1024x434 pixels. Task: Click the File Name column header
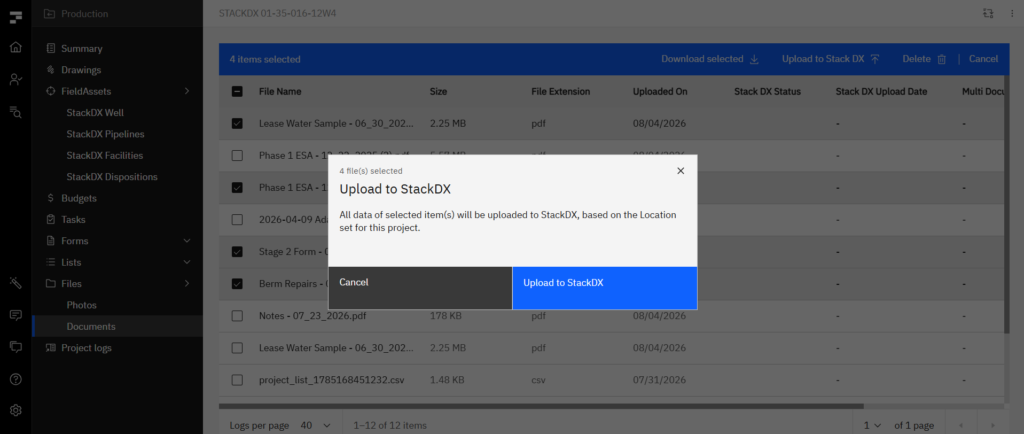coord(280,92)
